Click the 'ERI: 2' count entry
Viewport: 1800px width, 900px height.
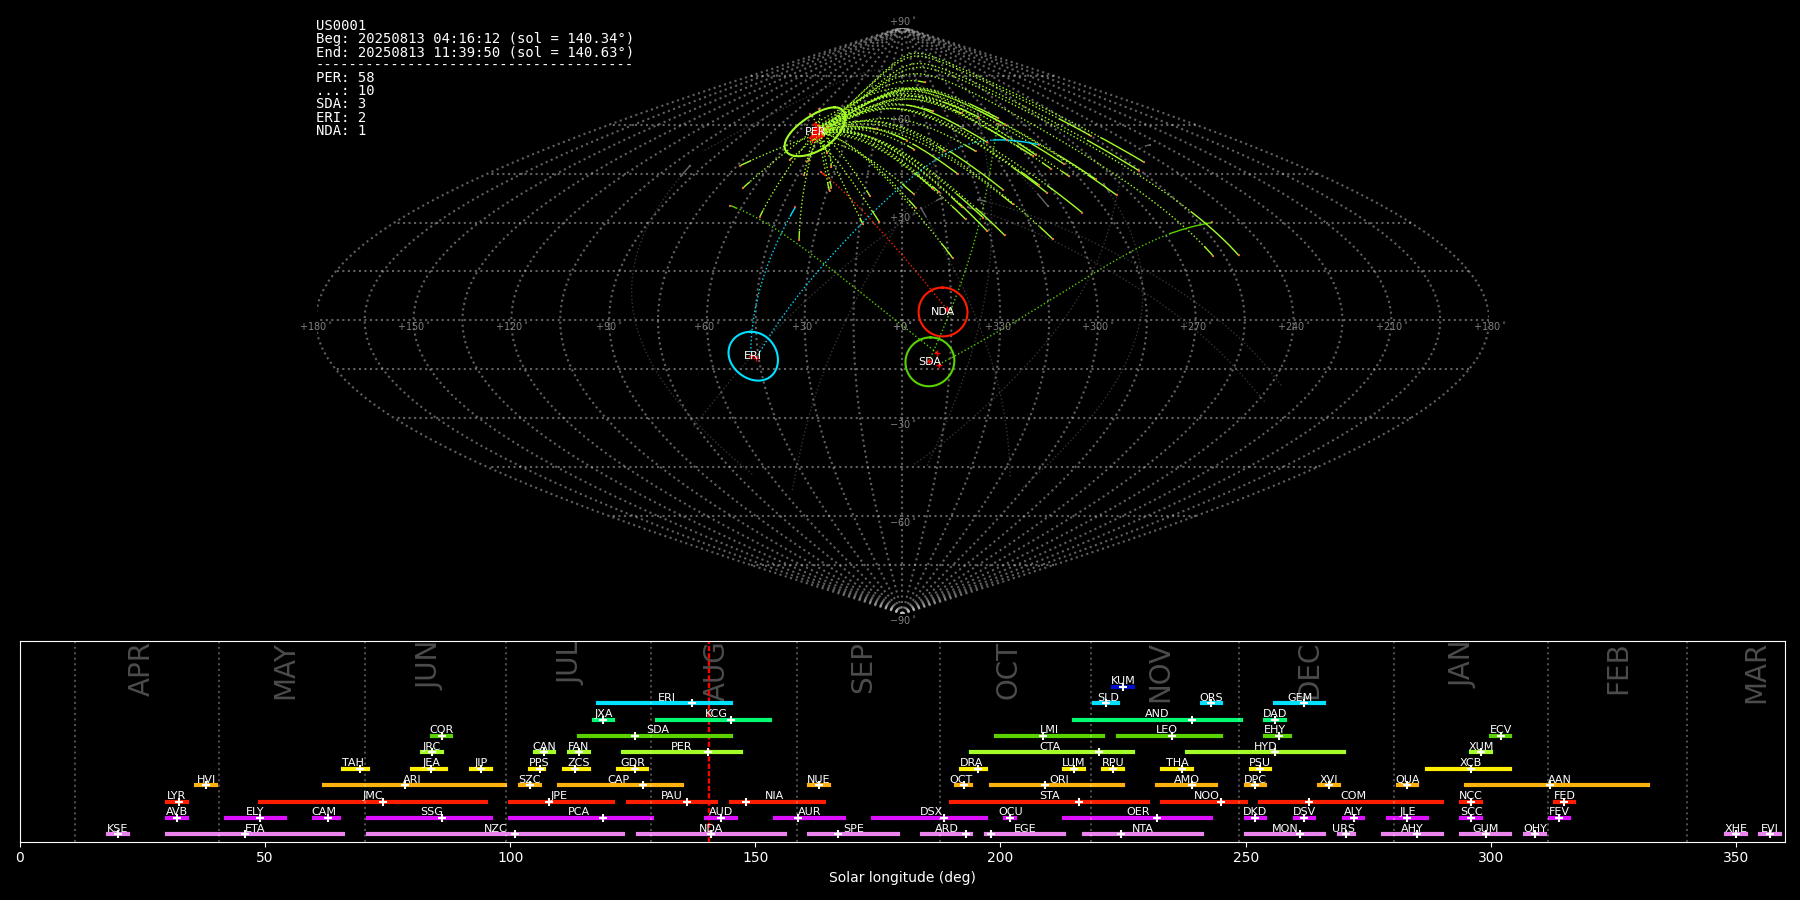click(341, 117)
